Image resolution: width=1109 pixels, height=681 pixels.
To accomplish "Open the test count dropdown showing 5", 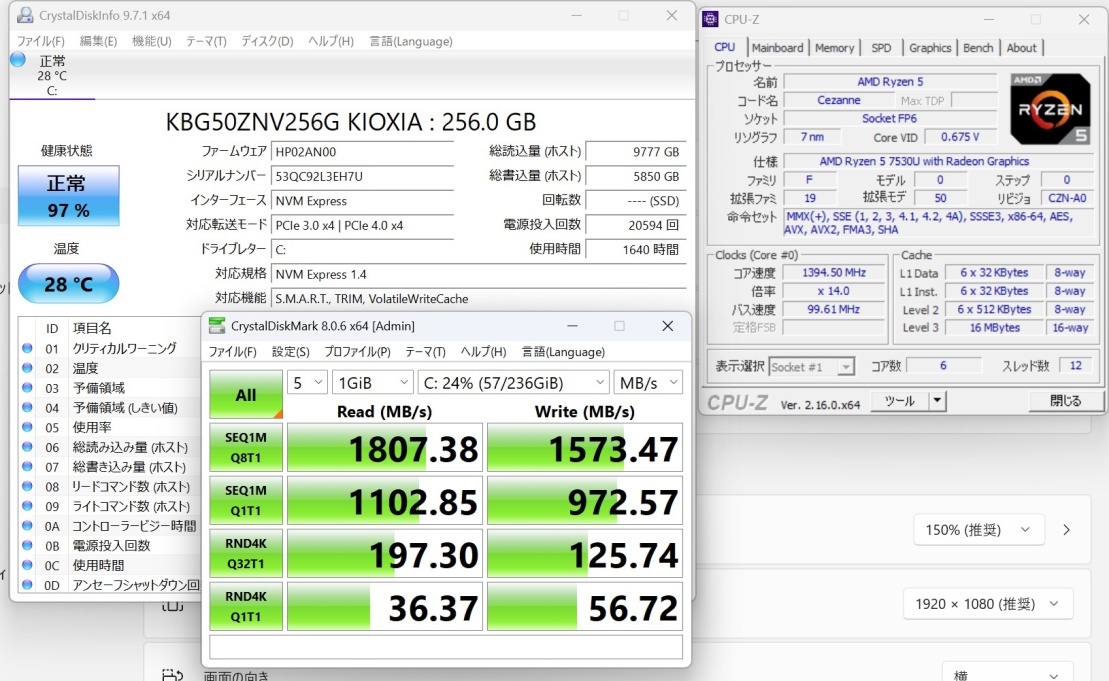I will 307,382.
